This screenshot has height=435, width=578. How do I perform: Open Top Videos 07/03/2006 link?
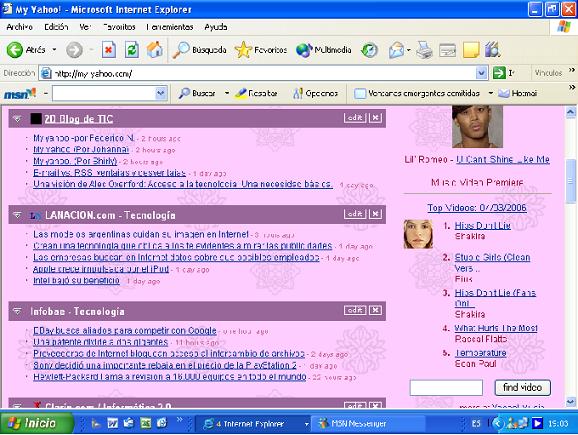(477, 208)
